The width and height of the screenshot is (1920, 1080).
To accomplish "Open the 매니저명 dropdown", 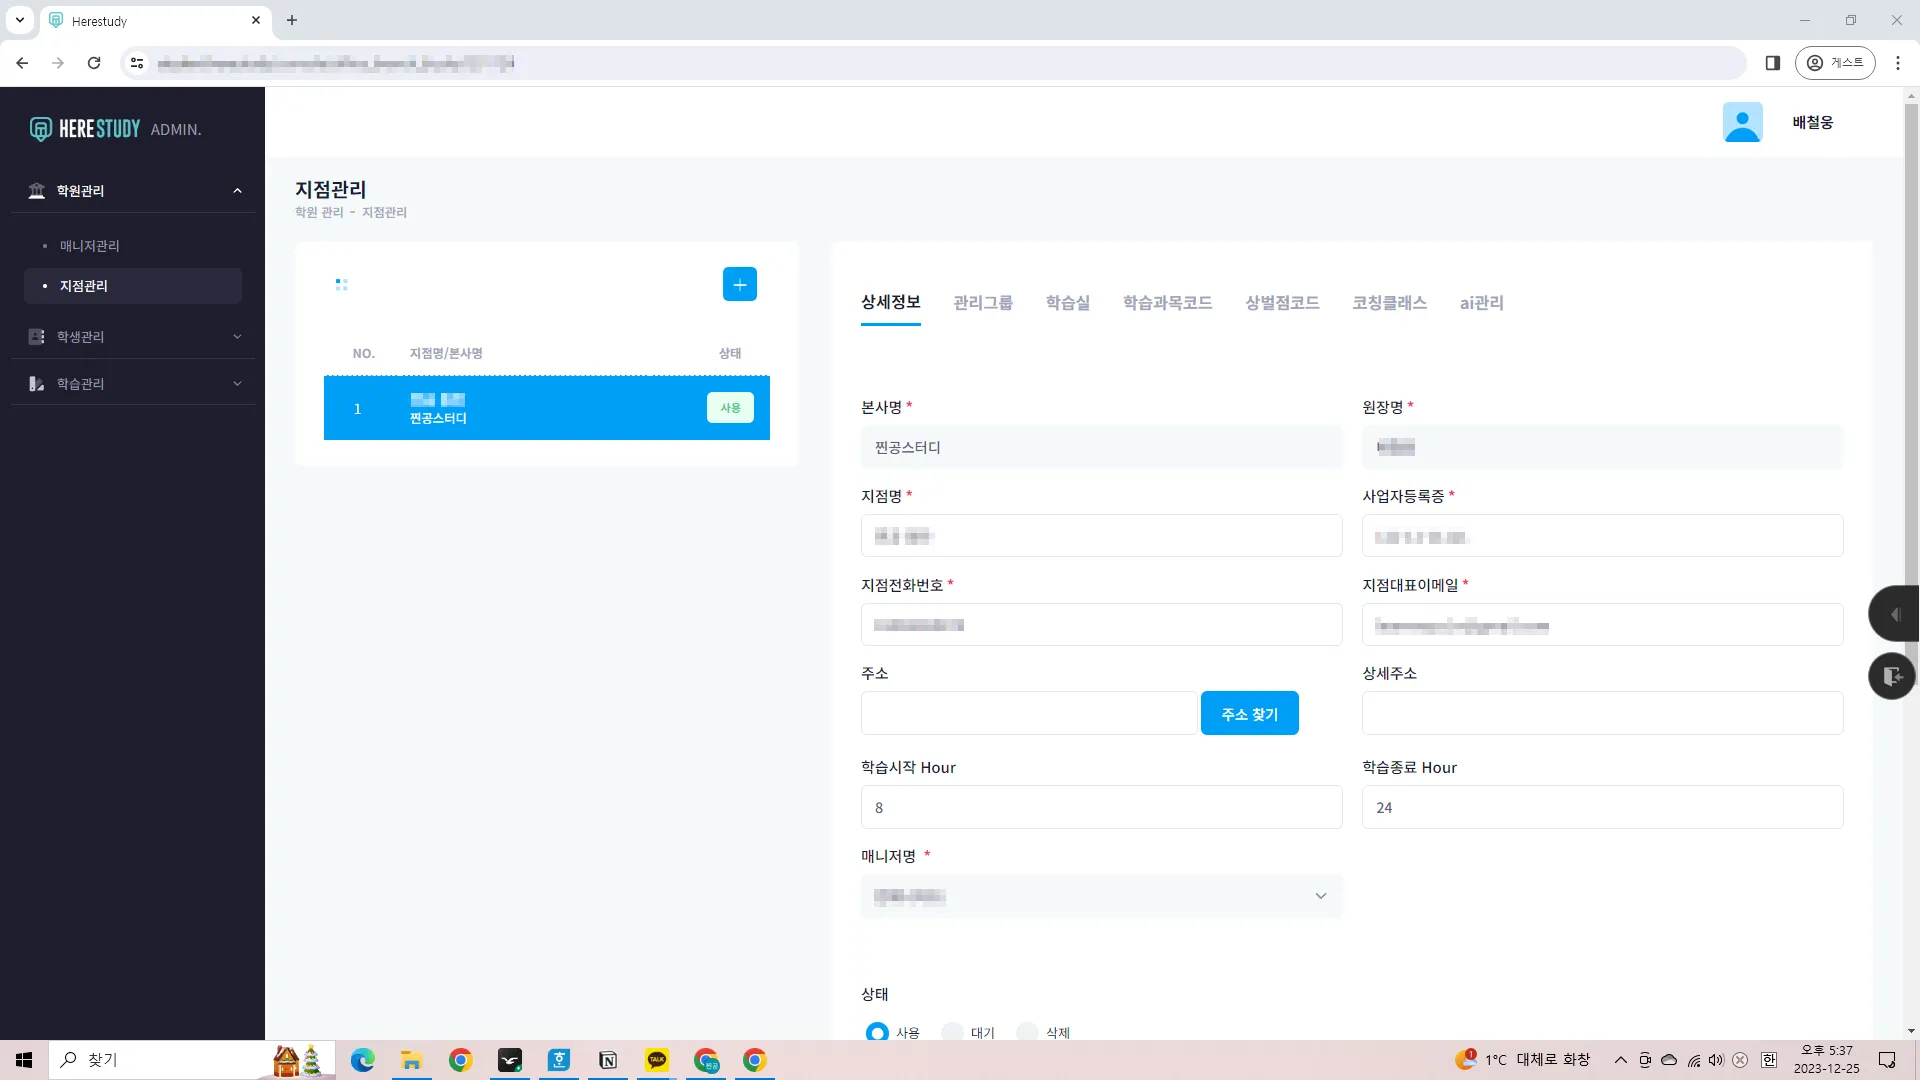I will click(x=1101, y=896).
